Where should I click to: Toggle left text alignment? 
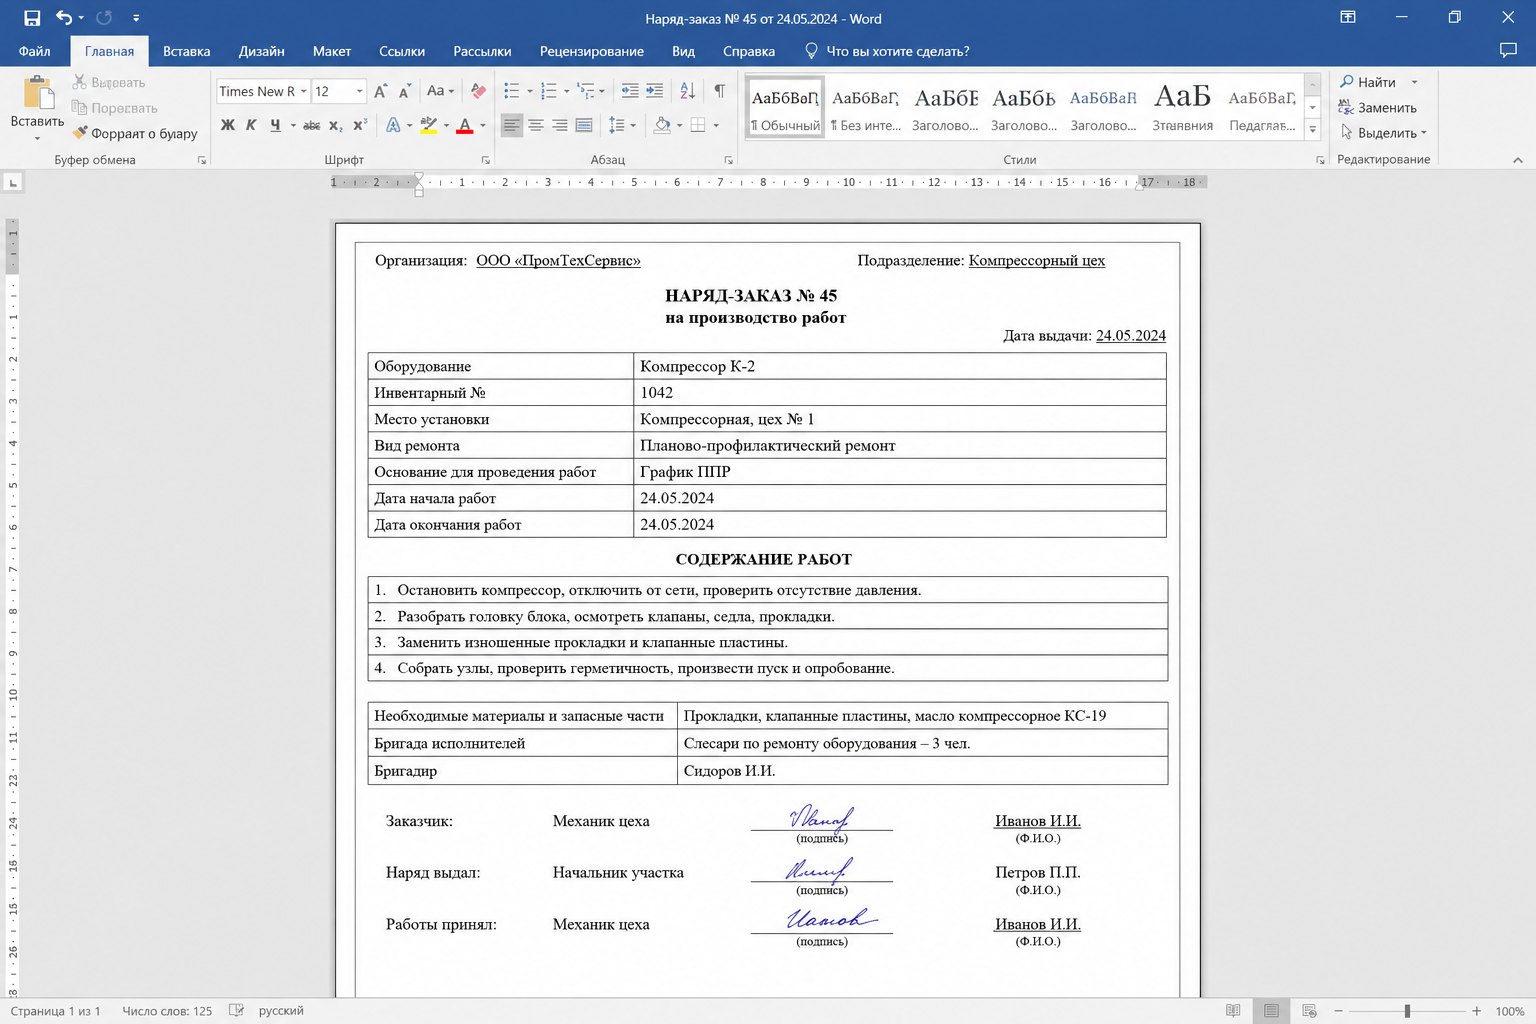click(x=512, y=125)
